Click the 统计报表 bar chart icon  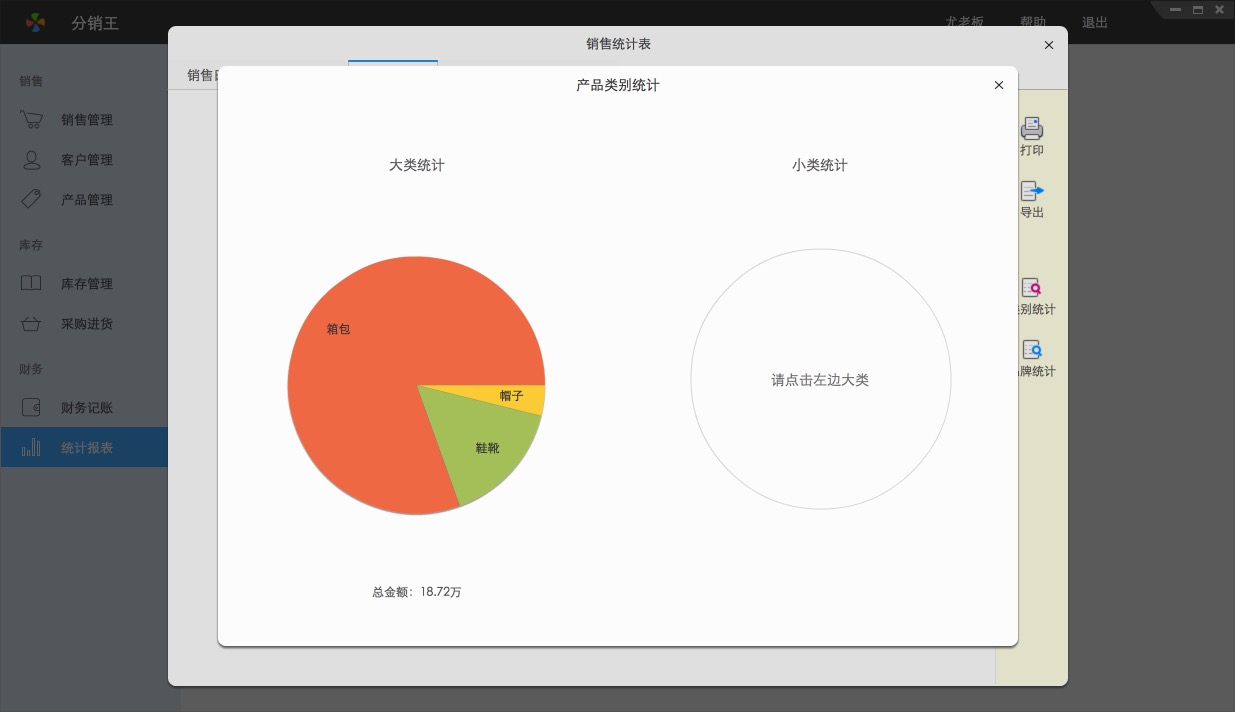(x=31, y=447)
